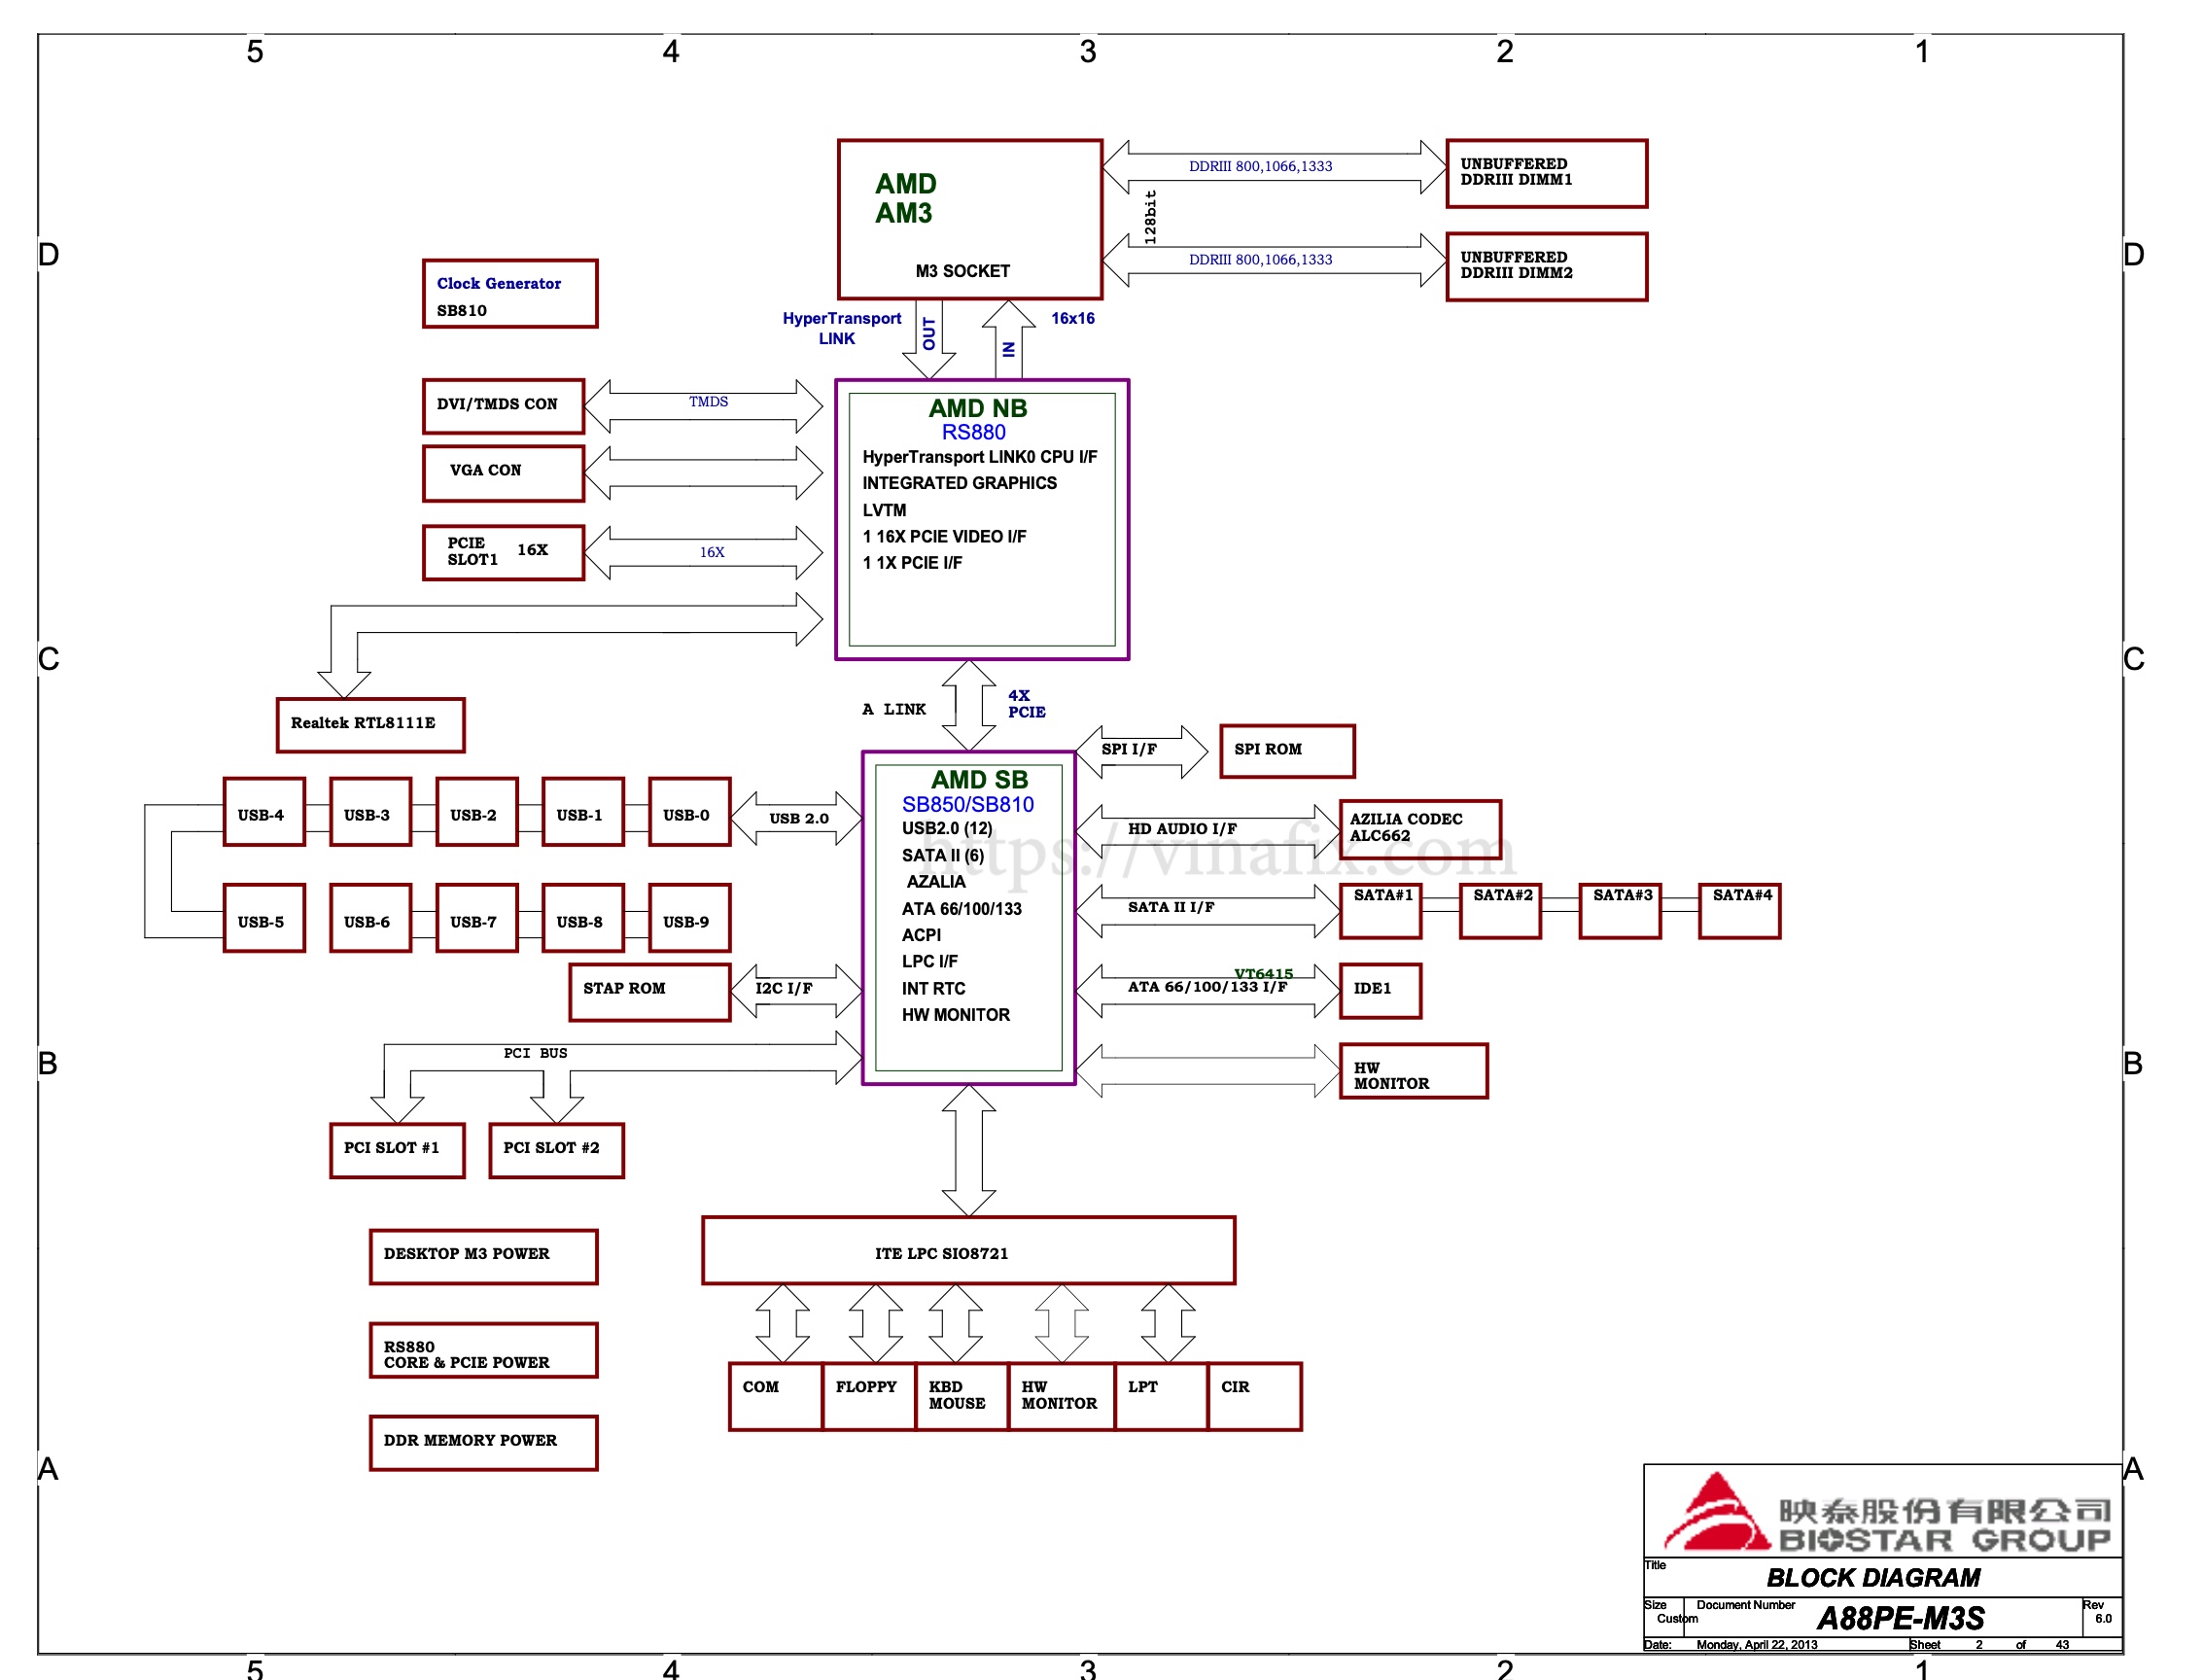Click the AMD NB RS880 title

977,419
